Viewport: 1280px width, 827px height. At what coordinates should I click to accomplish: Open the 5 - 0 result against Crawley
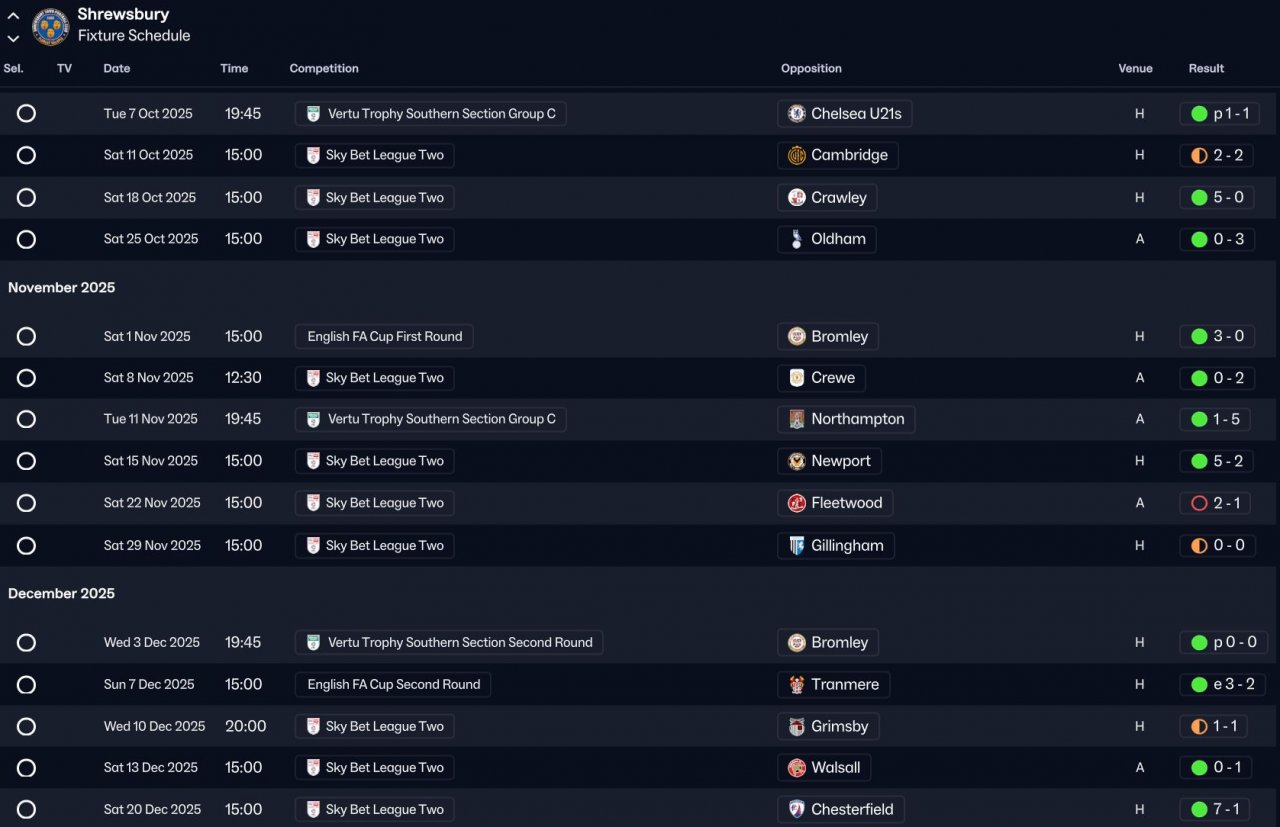click(1217, 198)
